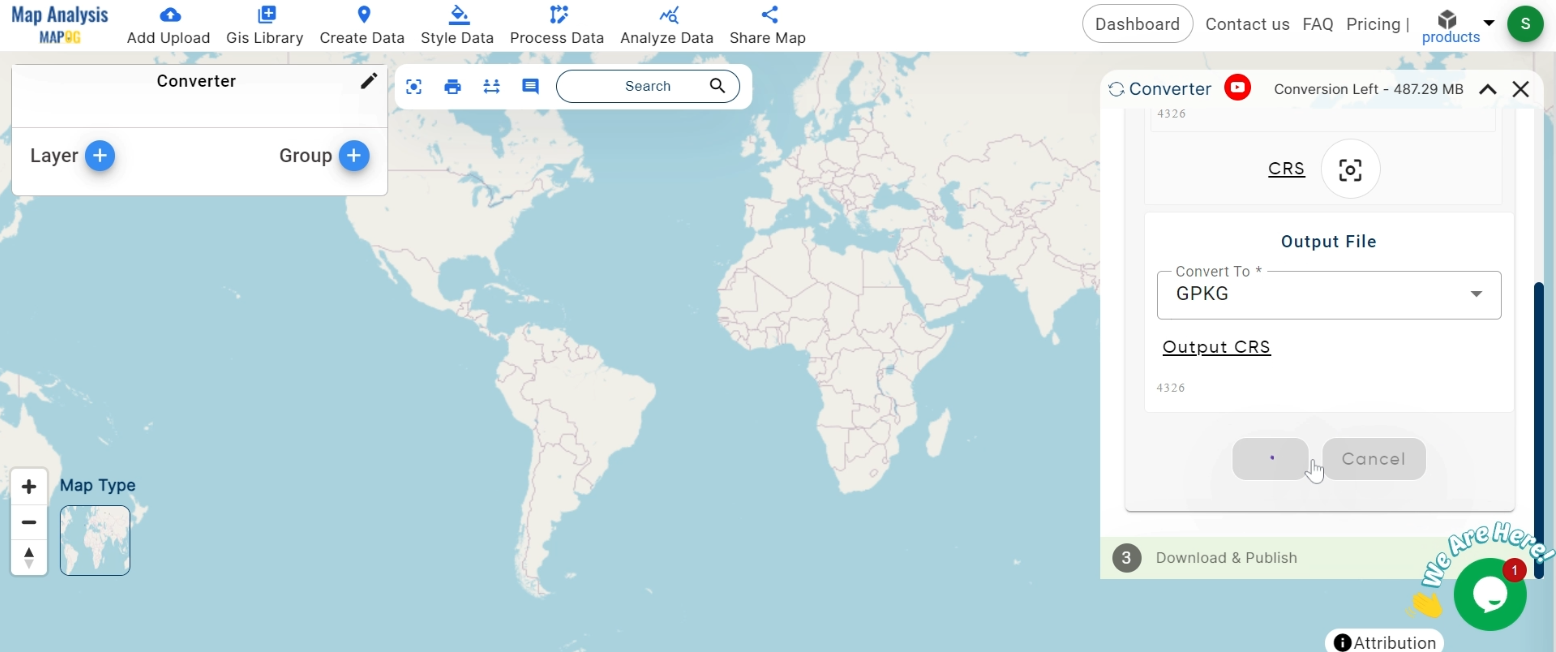Click the CRS picker scanner icon

[x=1350, y=169]
